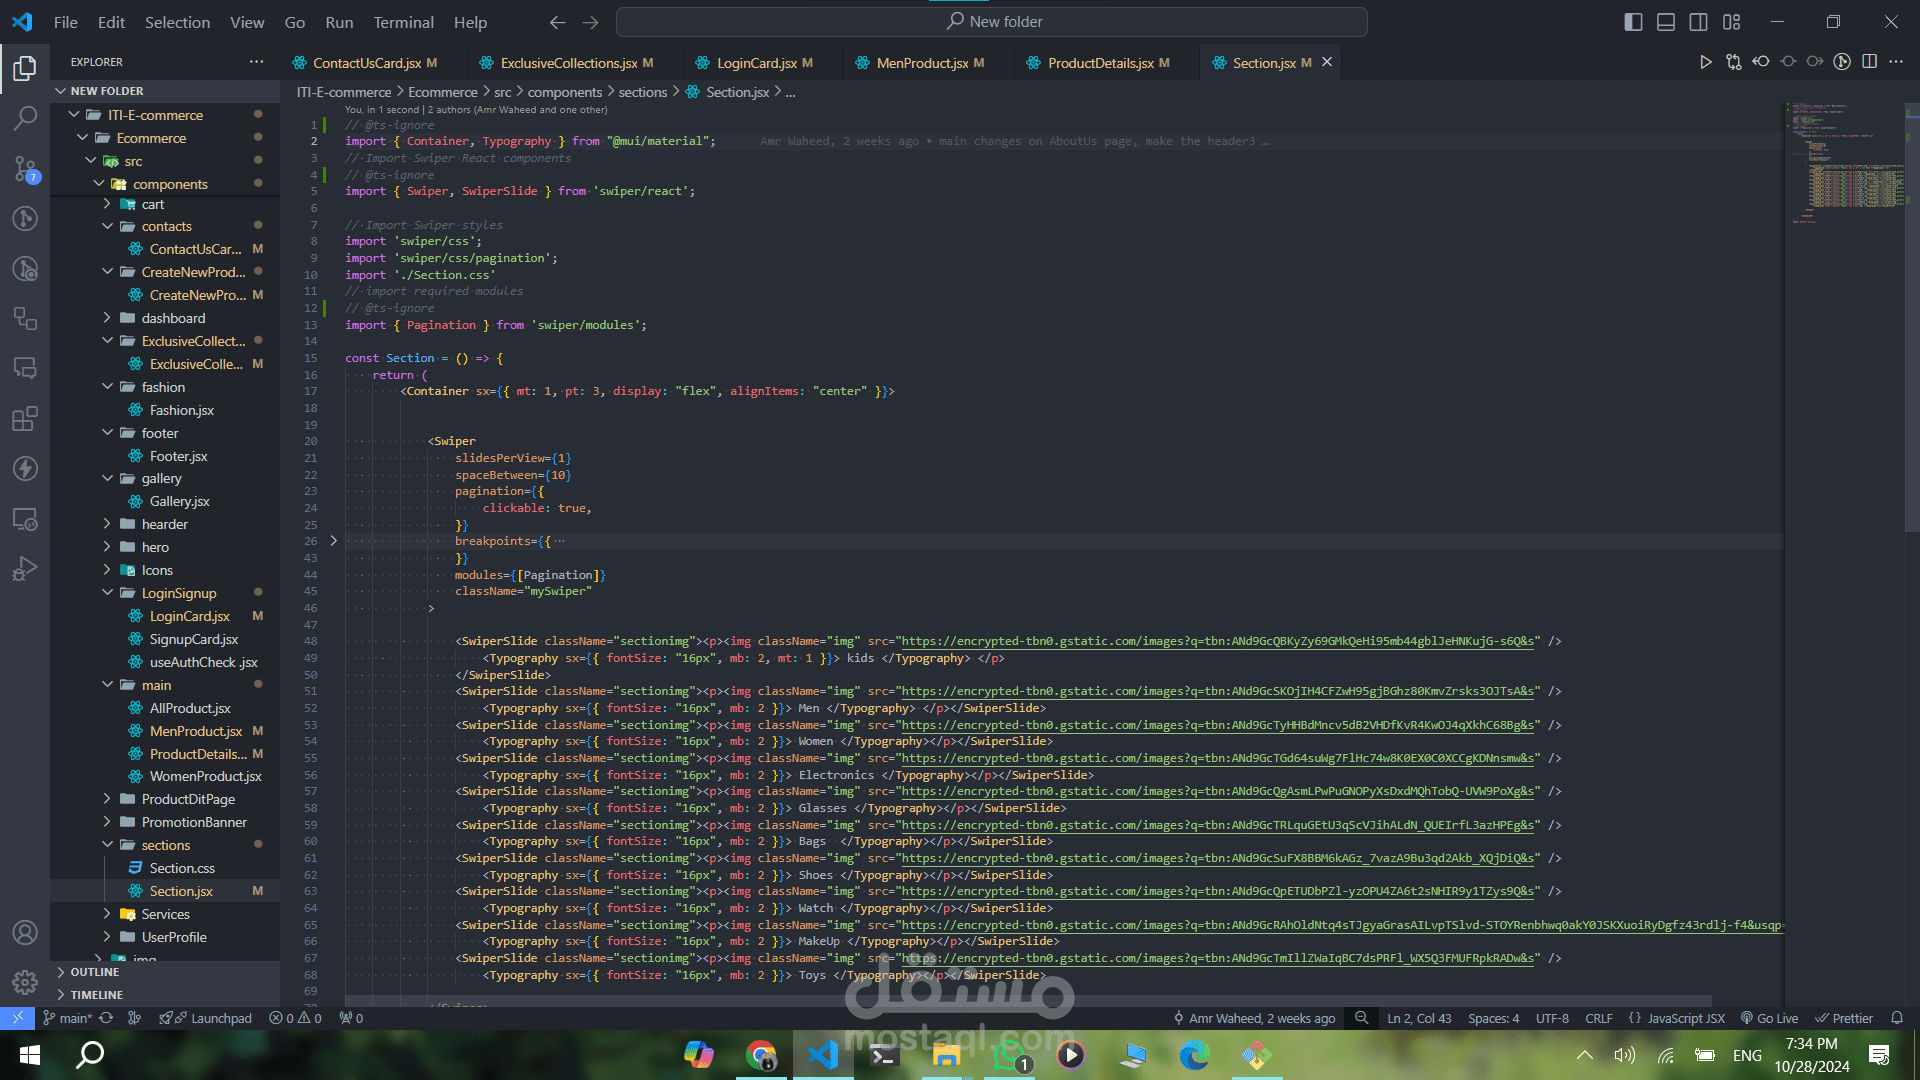Click Go Live in status bar
This screenshot has width=1920, height=1080.
tap(1769, 1018)
